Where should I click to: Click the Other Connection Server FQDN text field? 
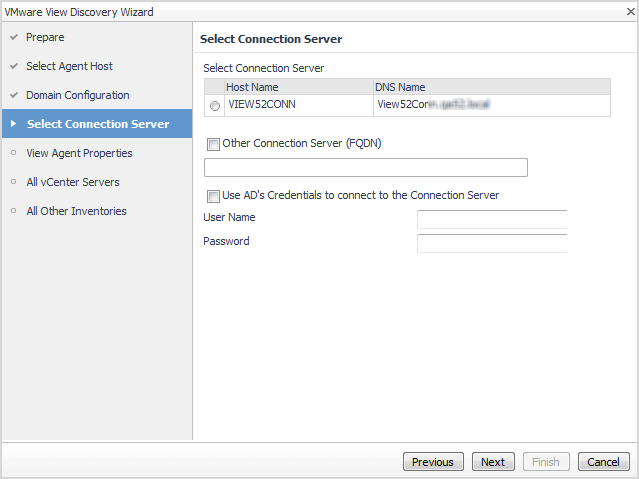[365, 167]
